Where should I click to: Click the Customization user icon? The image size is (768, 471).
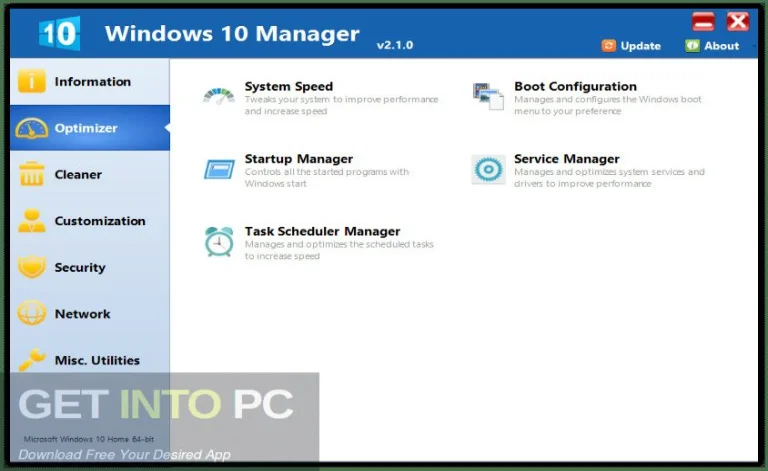[x=32, y=220]
